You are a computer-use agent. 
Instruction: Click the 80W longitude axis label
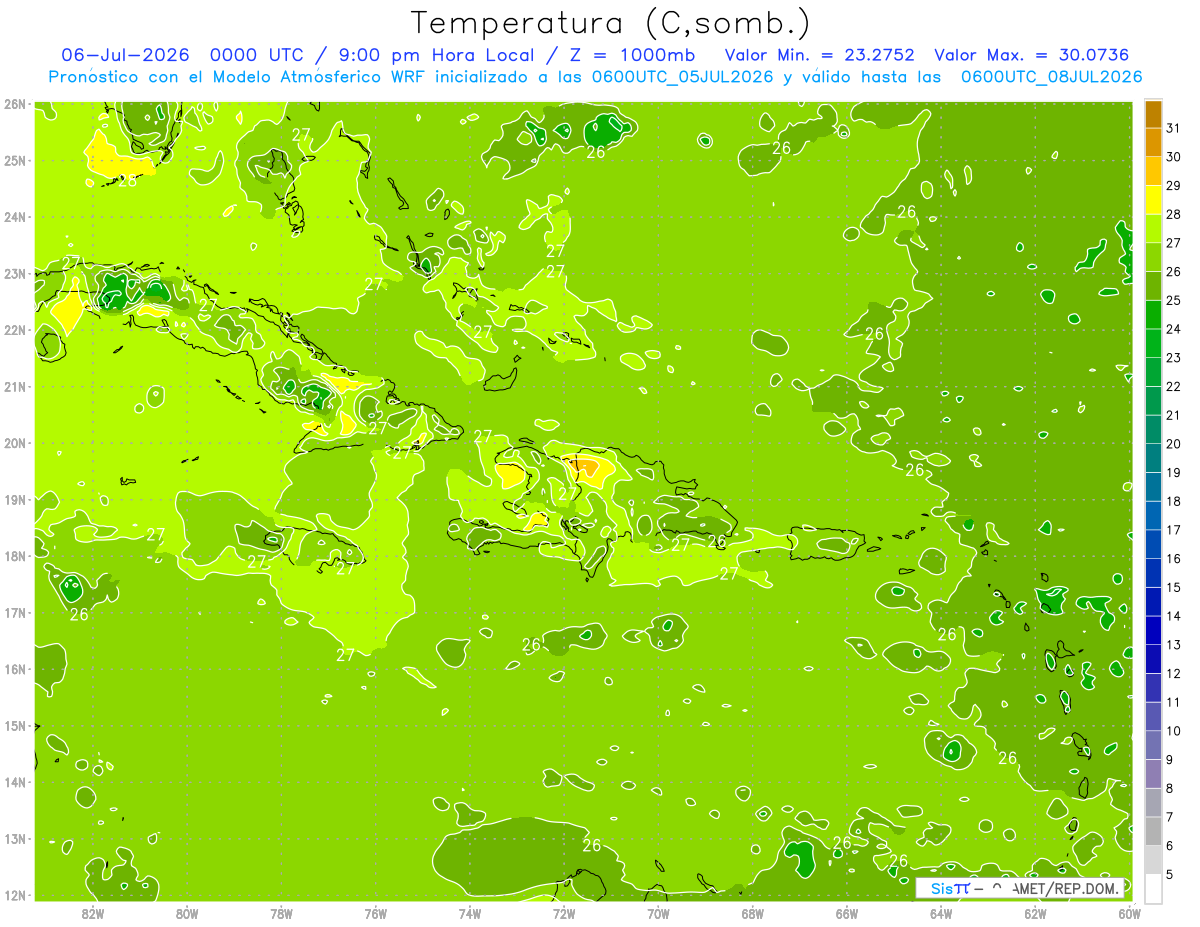[186, 913]
